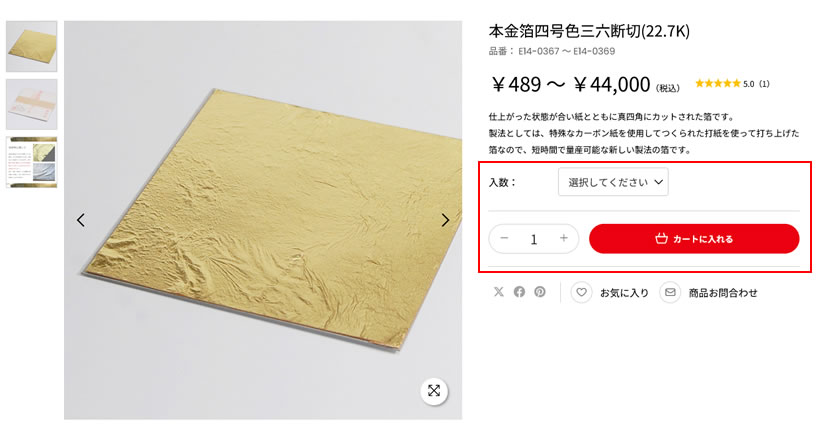Select the second packaging thumbnail

(x=32, y=104)
